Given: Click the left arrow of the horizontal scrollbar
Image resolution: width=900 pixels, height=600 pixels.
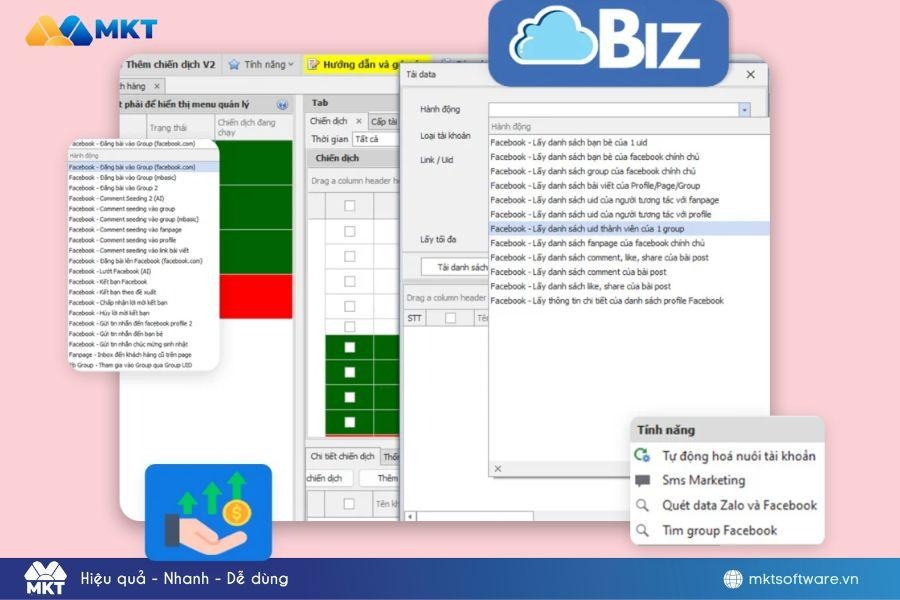Looking at the screenshot, I should (410, 516).
